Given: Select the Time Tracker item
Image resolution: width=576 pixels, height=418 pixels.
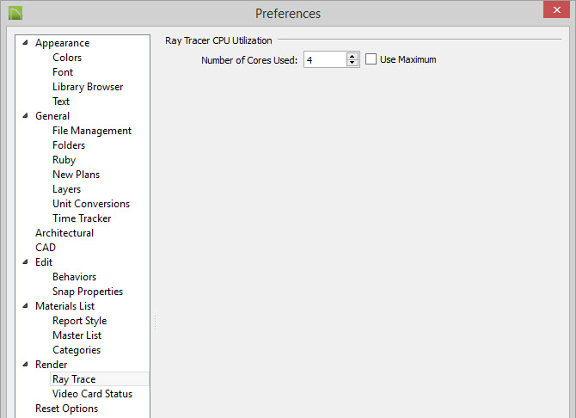Looking at the screenshot, I should 82,219.
